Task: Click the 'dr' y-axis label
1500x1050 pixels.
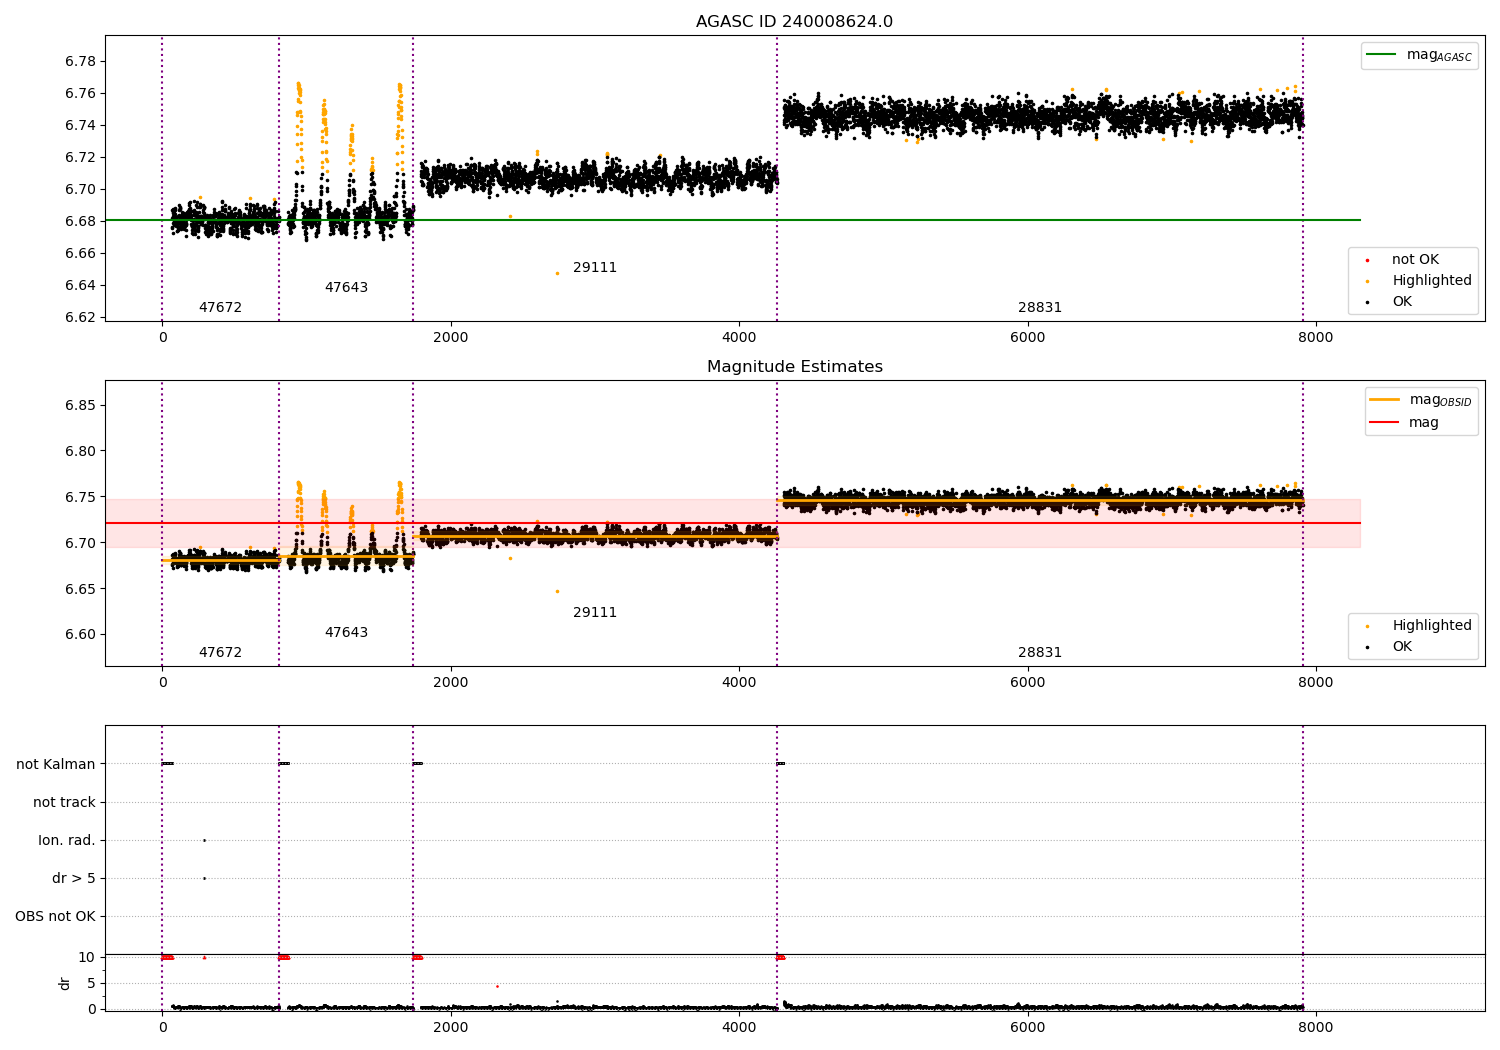Action: coord(65,983)
